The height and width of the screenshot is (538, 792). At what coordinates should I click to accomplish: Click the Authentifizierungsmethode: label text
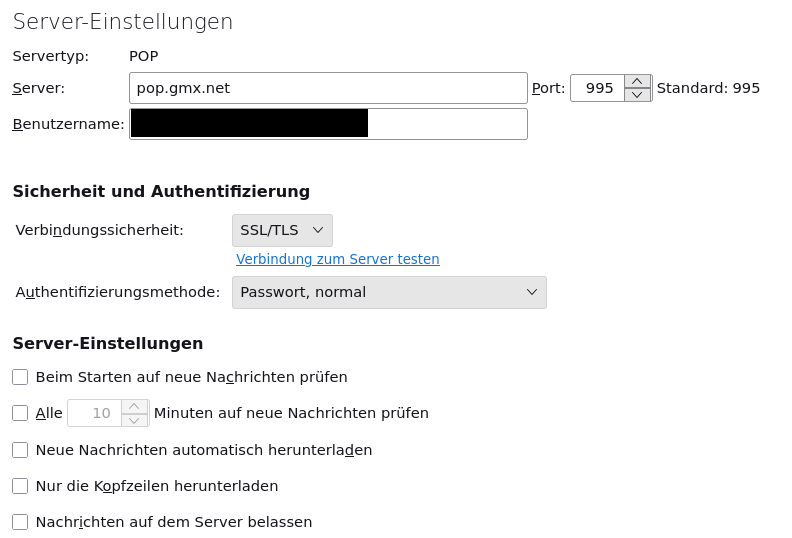point(117,292)
